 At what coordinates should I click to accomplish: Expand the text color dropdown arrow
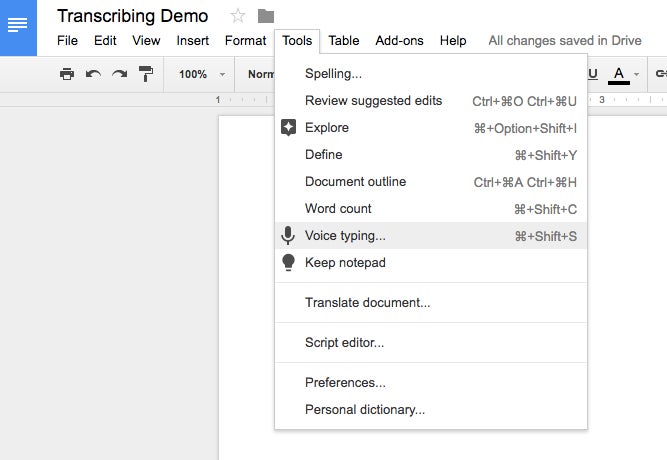click(x=636, y=74)
